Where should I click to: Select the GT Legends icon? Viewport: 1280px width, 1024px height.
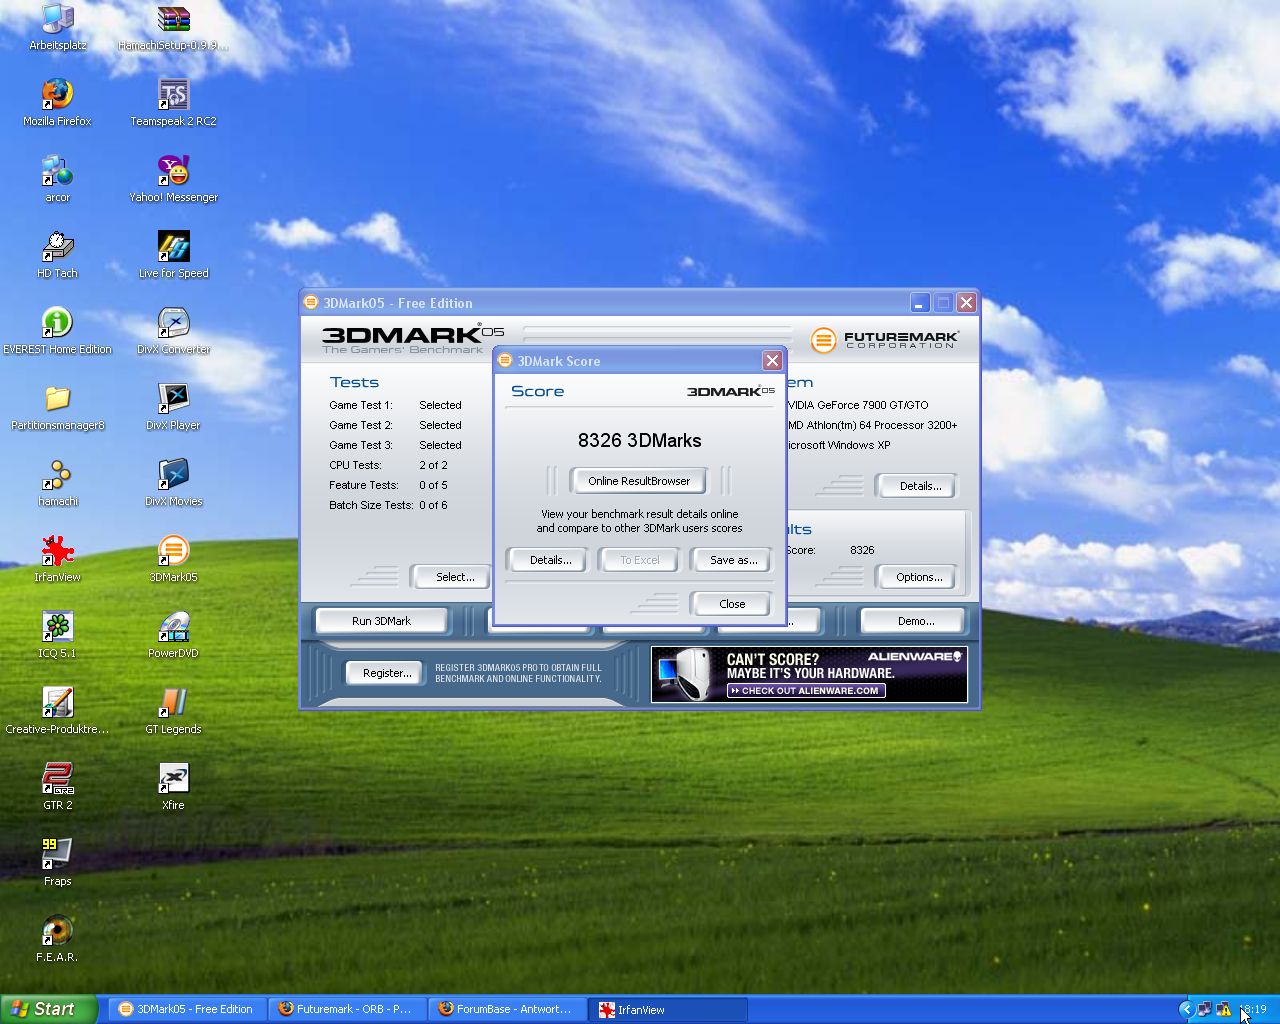173,711
